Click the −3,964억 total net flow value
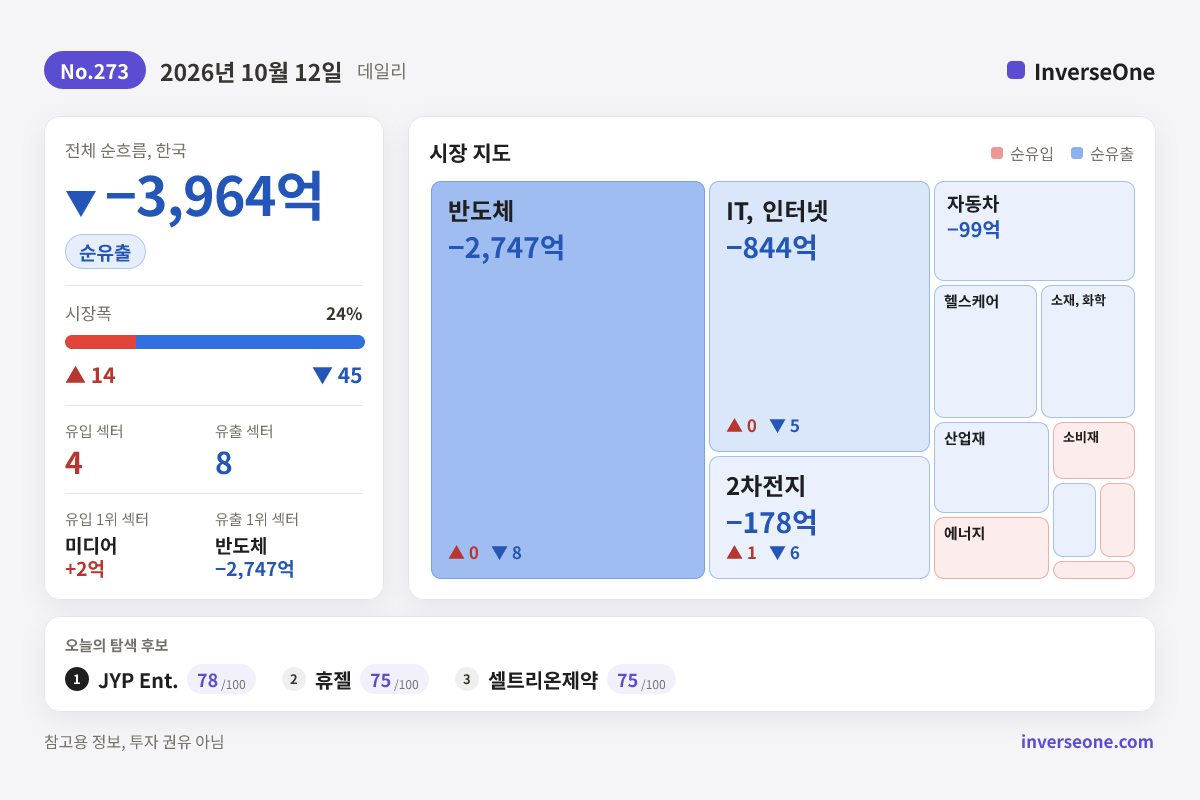Viewport: 1200px width, 800px height. click(x=214, y=196)
